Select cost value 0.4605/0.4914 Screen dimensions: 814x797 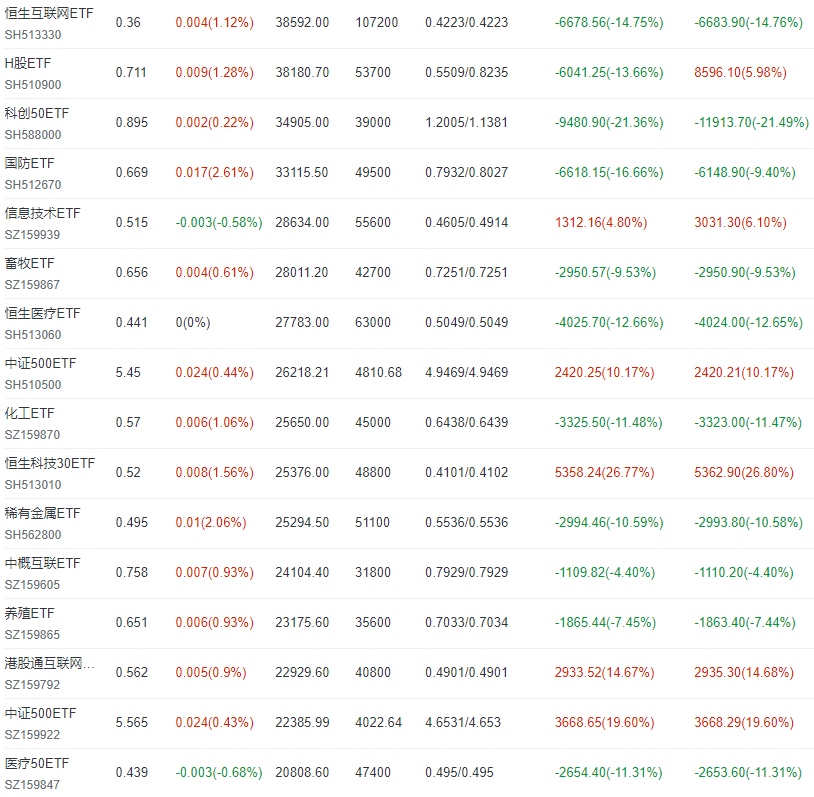(x=466, y=223)
